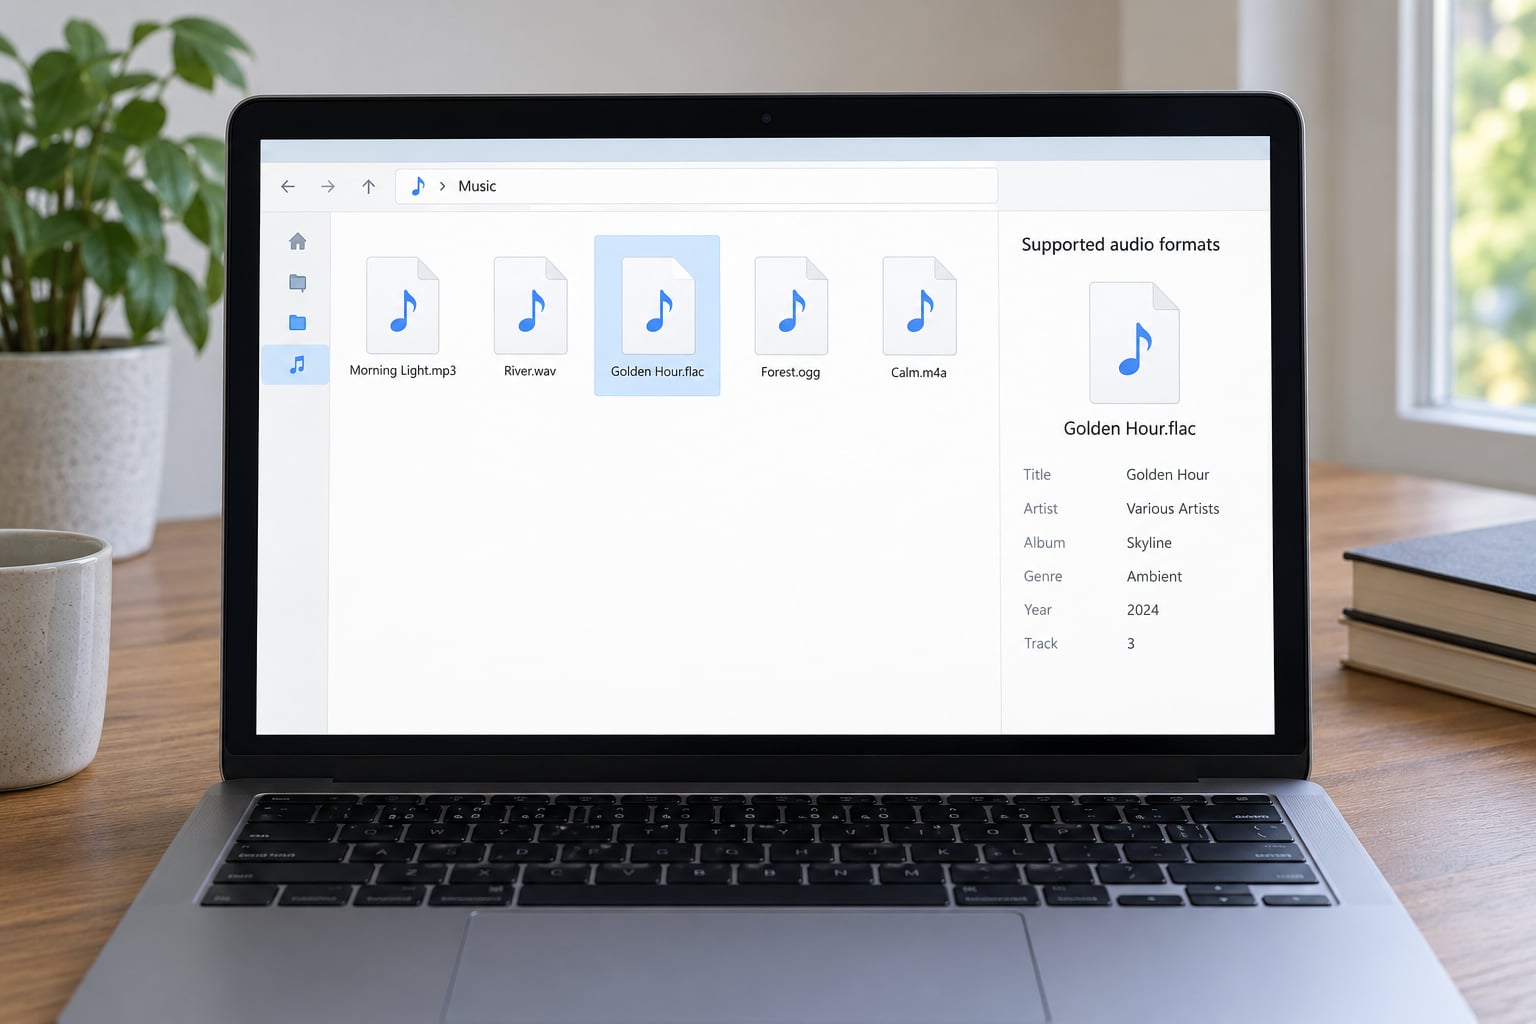The height and width of the screenshot is (1024, 1536).
Task: Open the gray folder in sidebar
Action: click(297, 282)
